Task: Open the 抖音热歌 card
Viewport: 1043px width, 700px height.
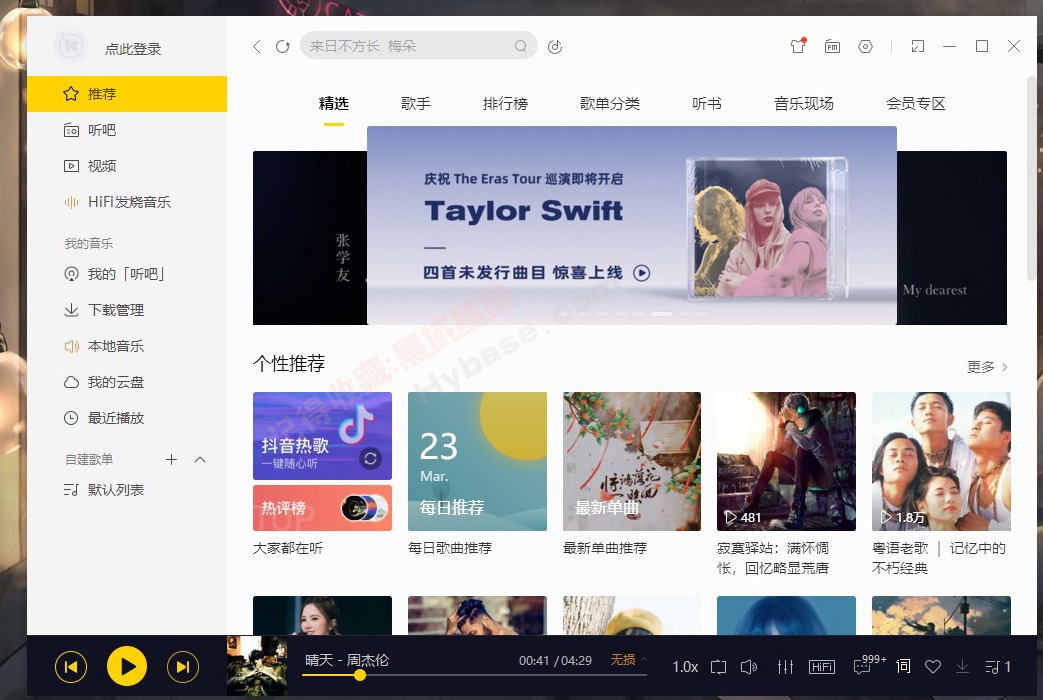Action: (x=322, y=436)
